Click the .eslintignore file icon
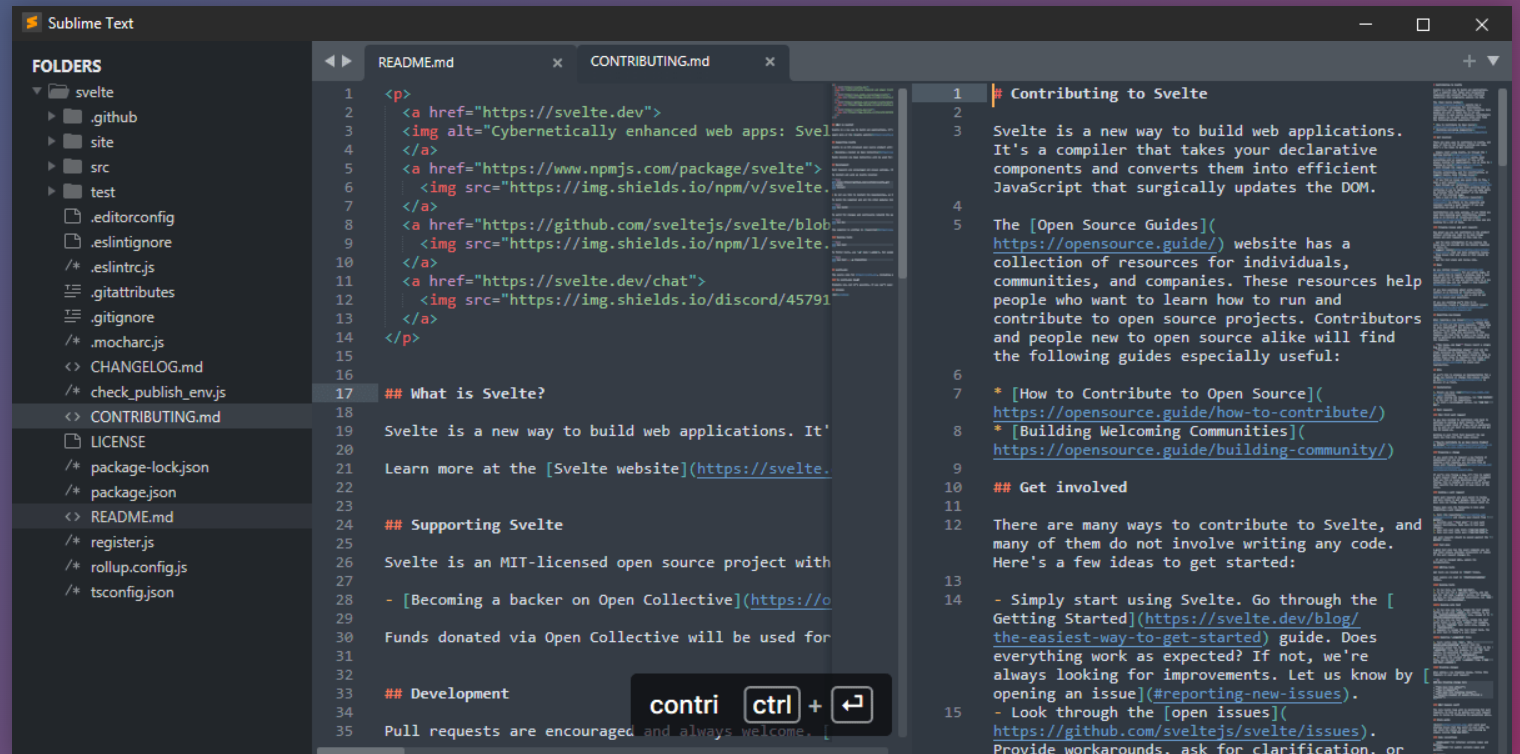 click(x=72, y=241)
